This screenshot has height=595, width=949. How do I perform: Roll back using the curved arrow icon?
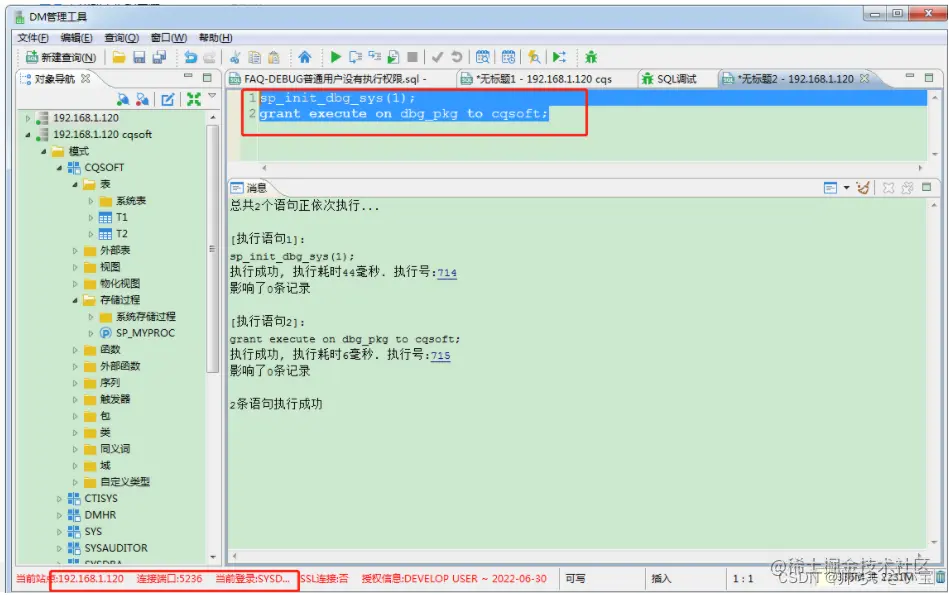tap(457, 58)
